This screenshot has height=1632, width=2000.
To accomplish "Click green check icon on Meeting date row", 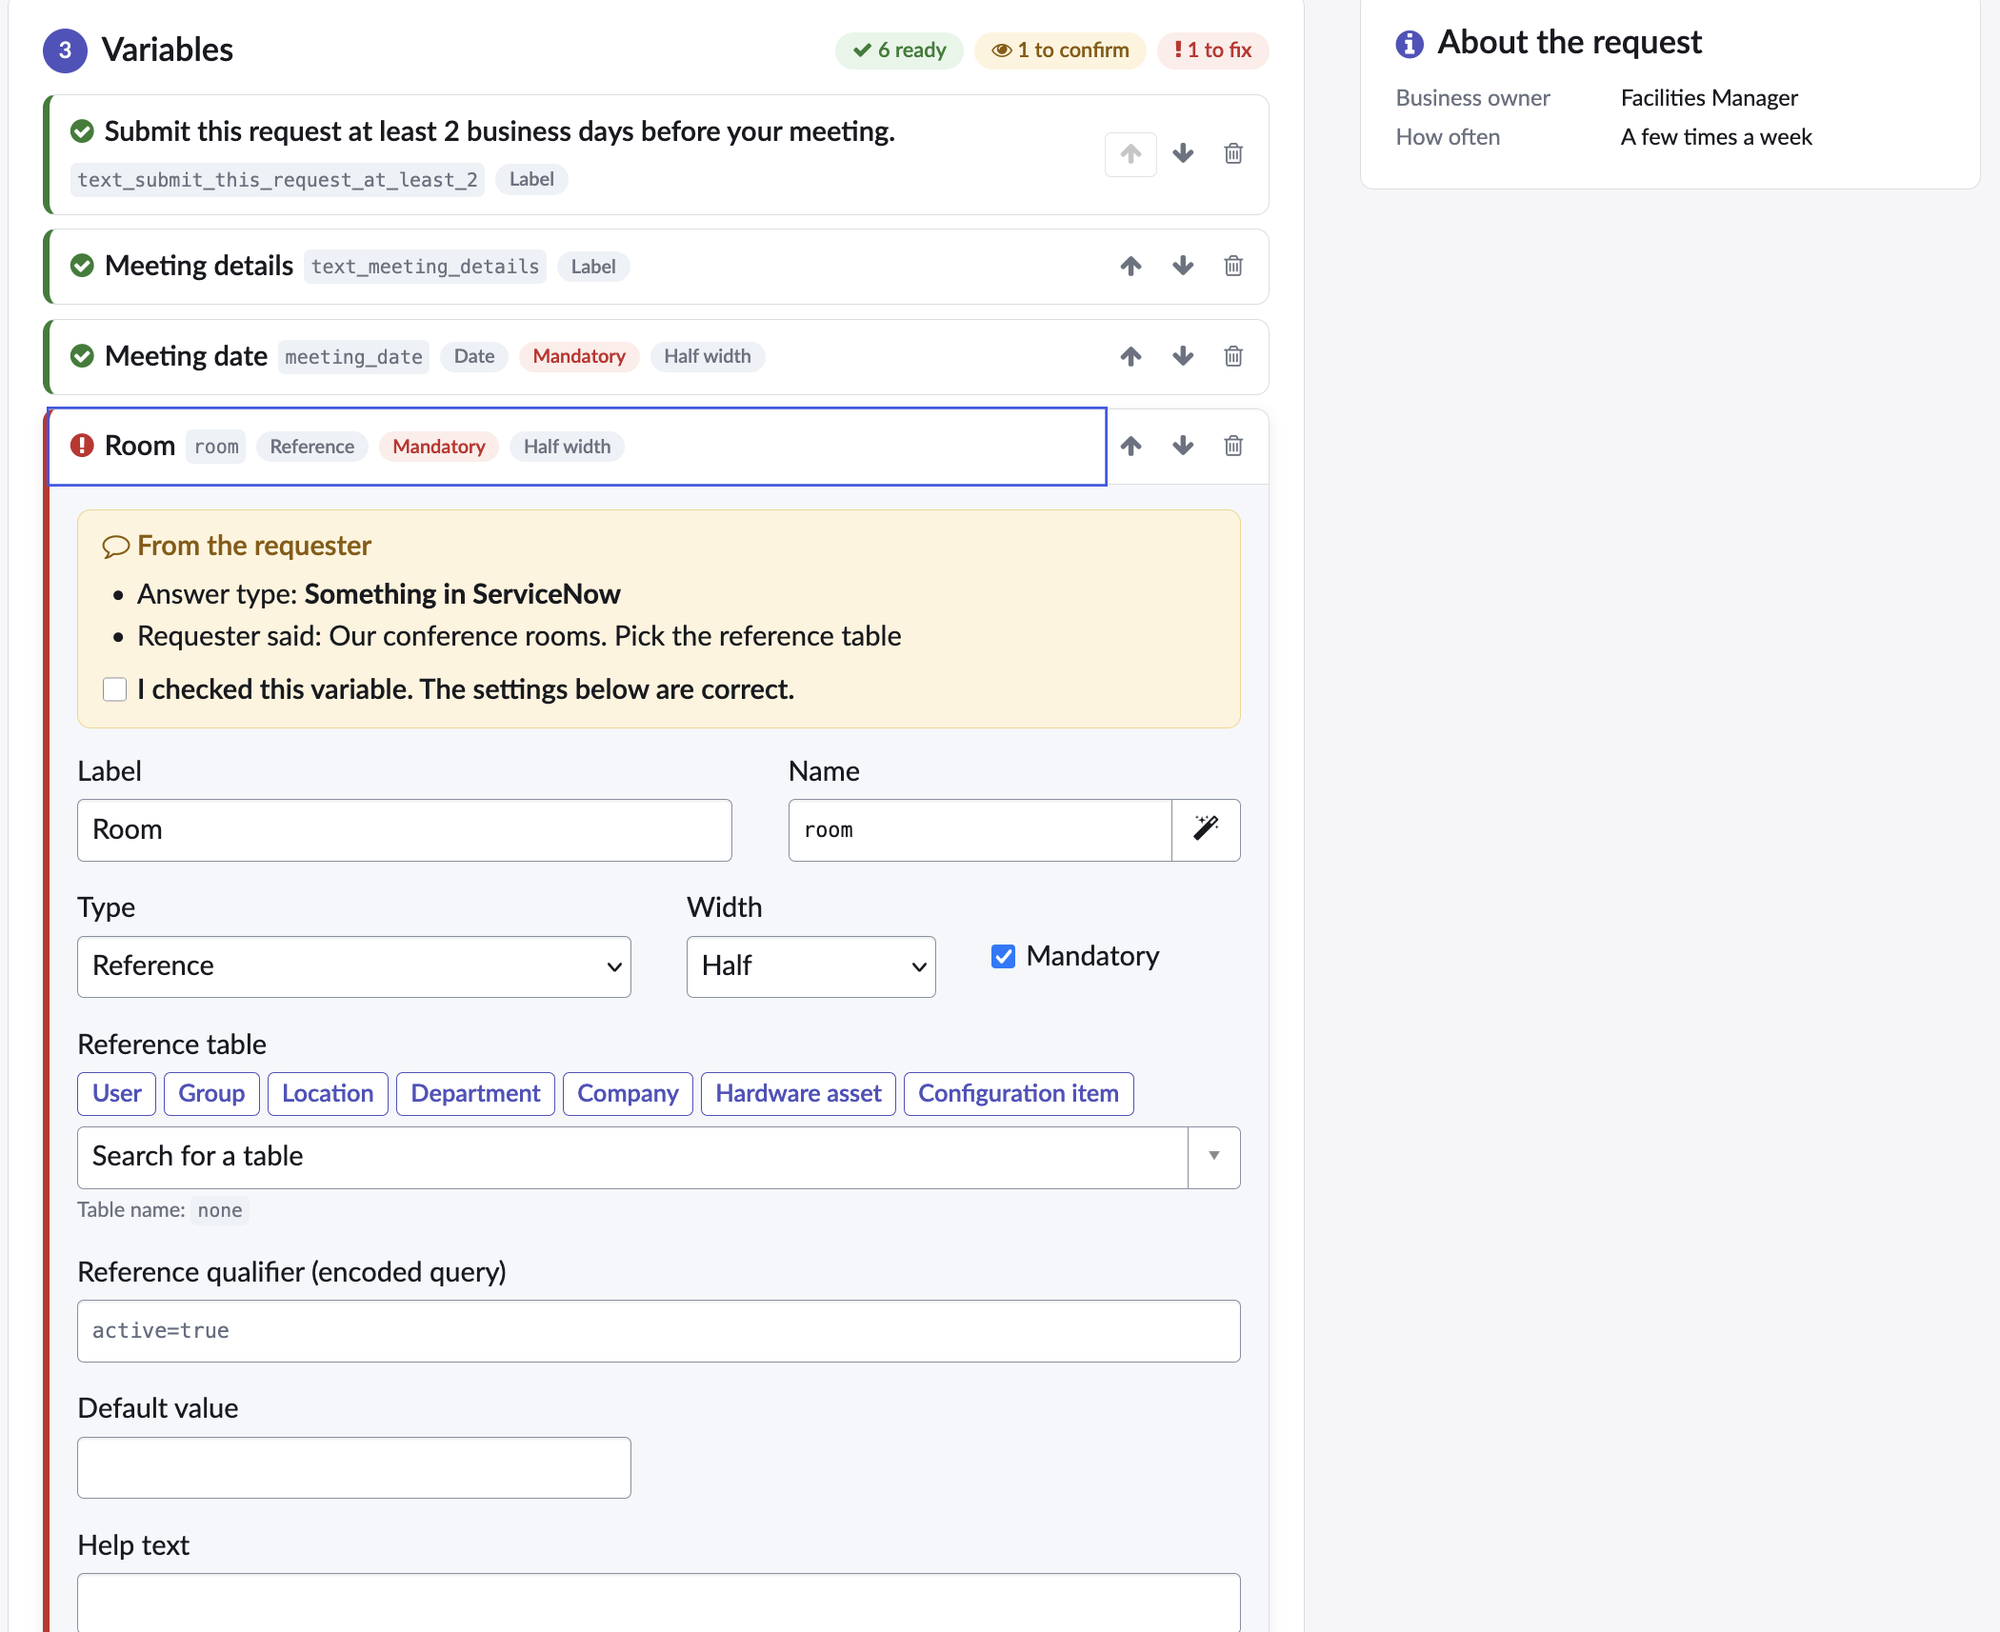I will tap(82, 356).
